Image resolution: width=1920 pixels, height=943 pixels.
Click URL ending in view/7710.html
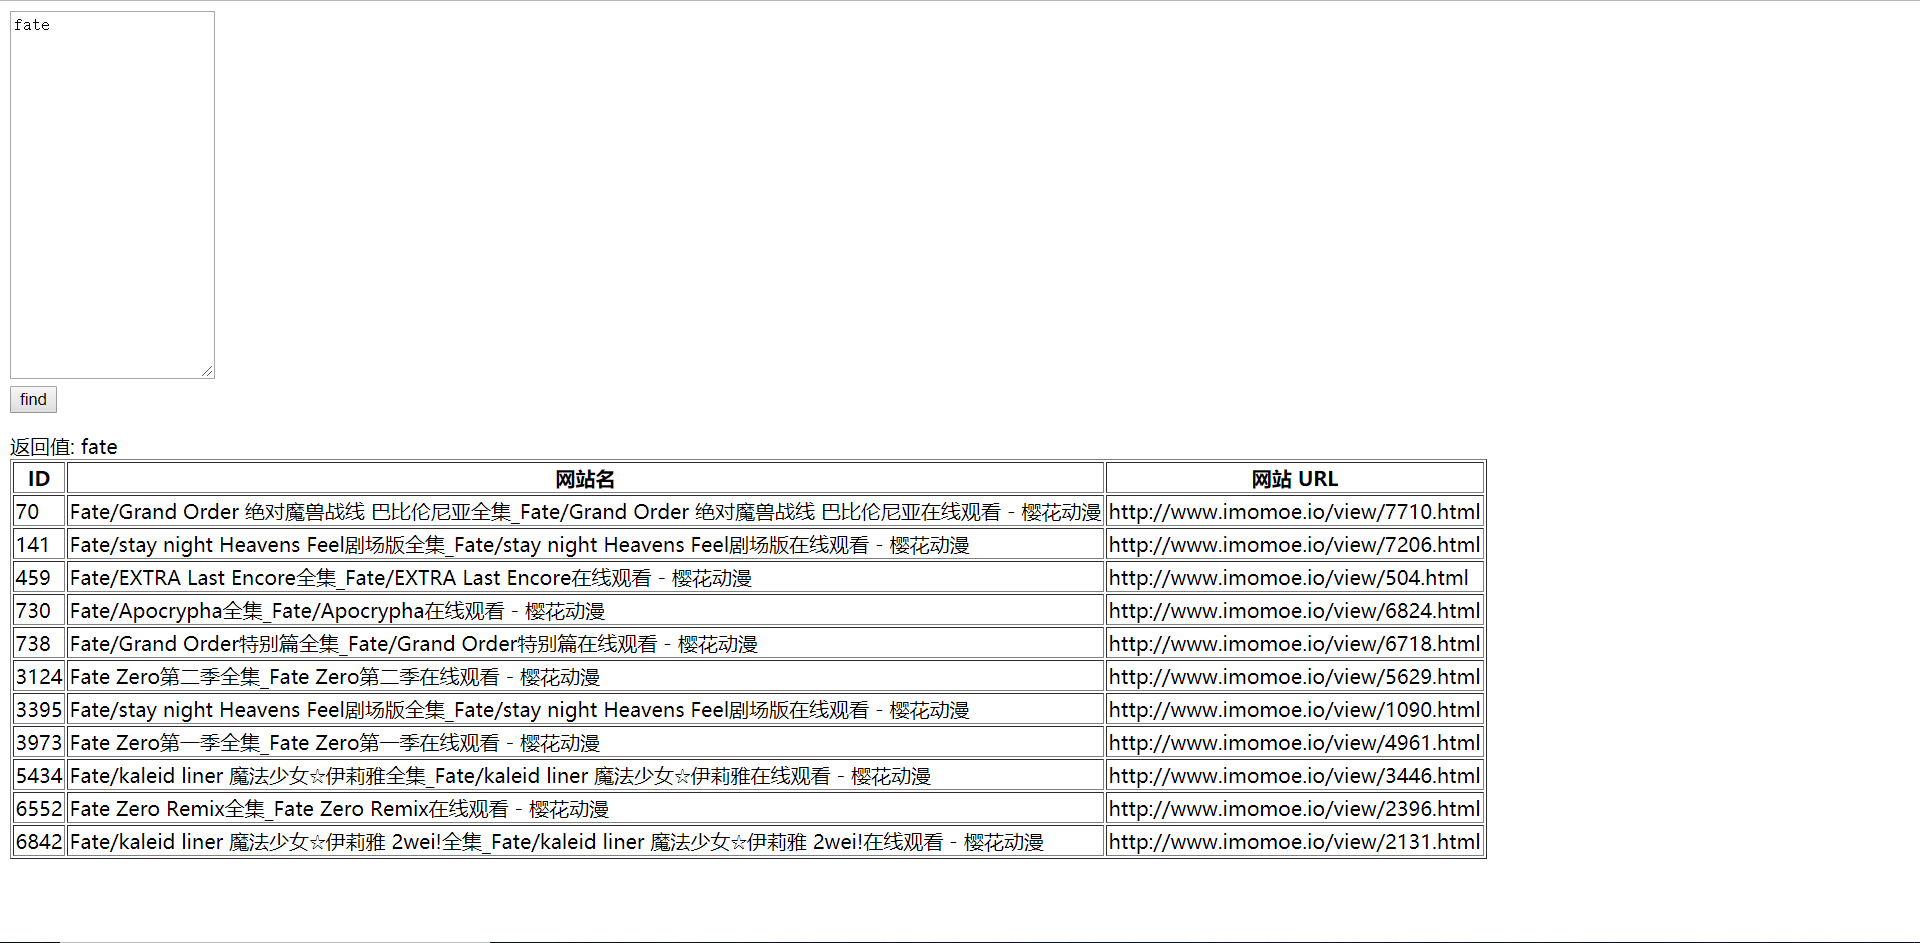[x=1295, y=512]
